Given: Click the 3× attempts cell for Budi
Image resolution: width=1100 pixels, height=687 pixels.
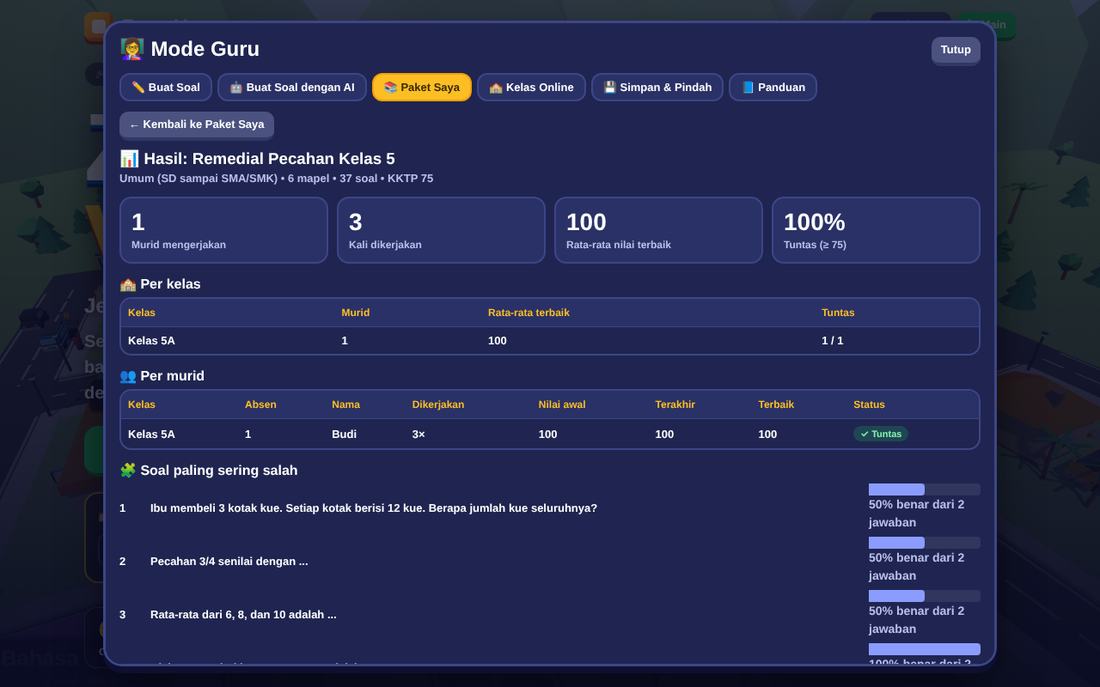Looking at the screenshot, I should [418, 434].
